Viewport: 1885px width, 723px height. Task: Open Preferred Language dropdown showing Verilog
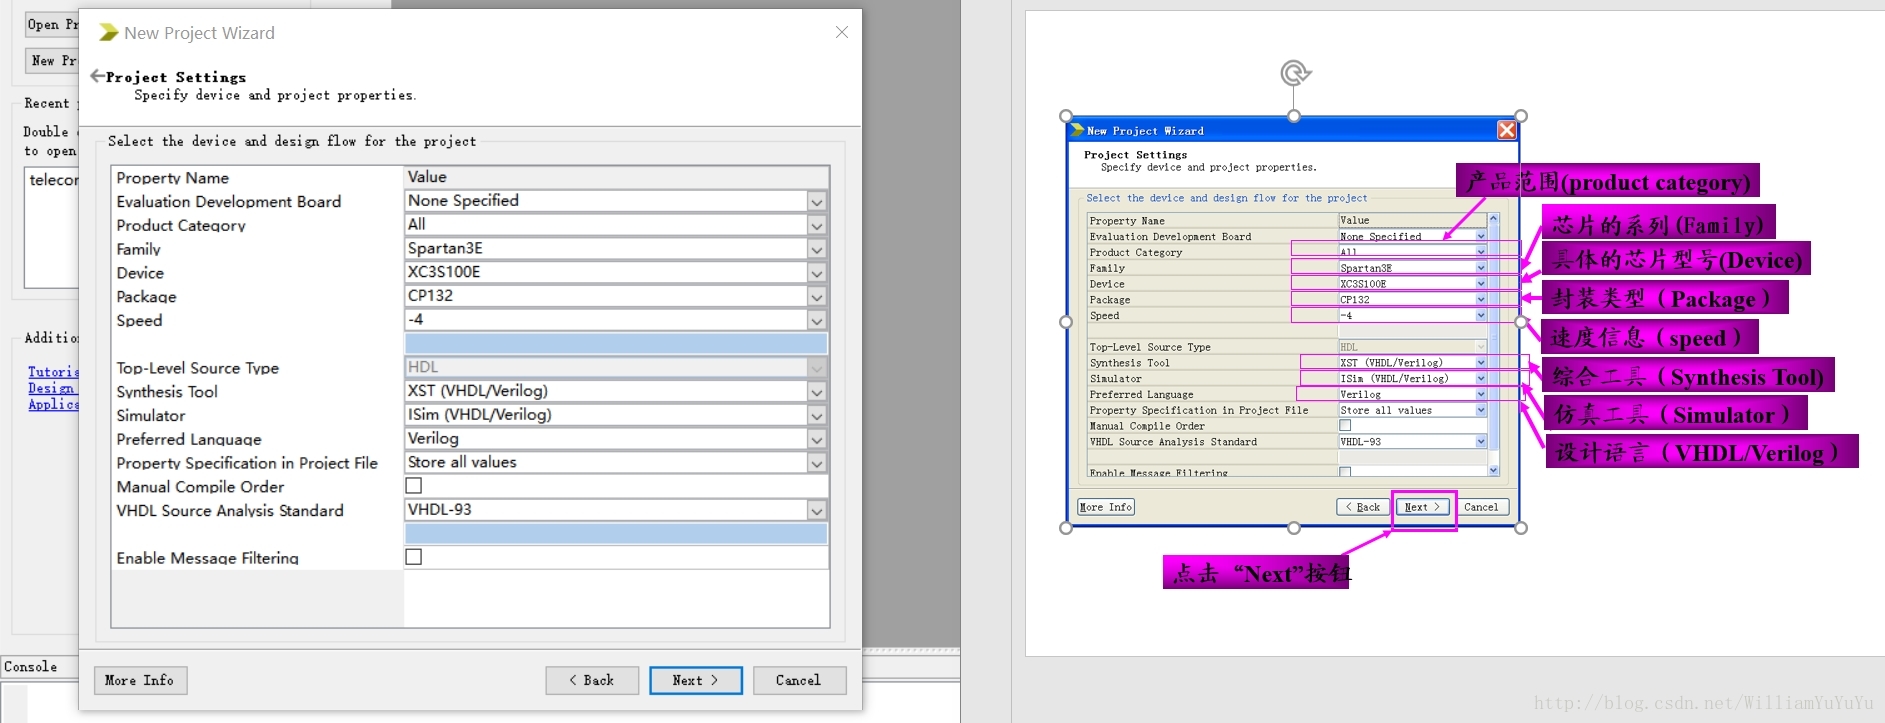[x=817, y=439]
